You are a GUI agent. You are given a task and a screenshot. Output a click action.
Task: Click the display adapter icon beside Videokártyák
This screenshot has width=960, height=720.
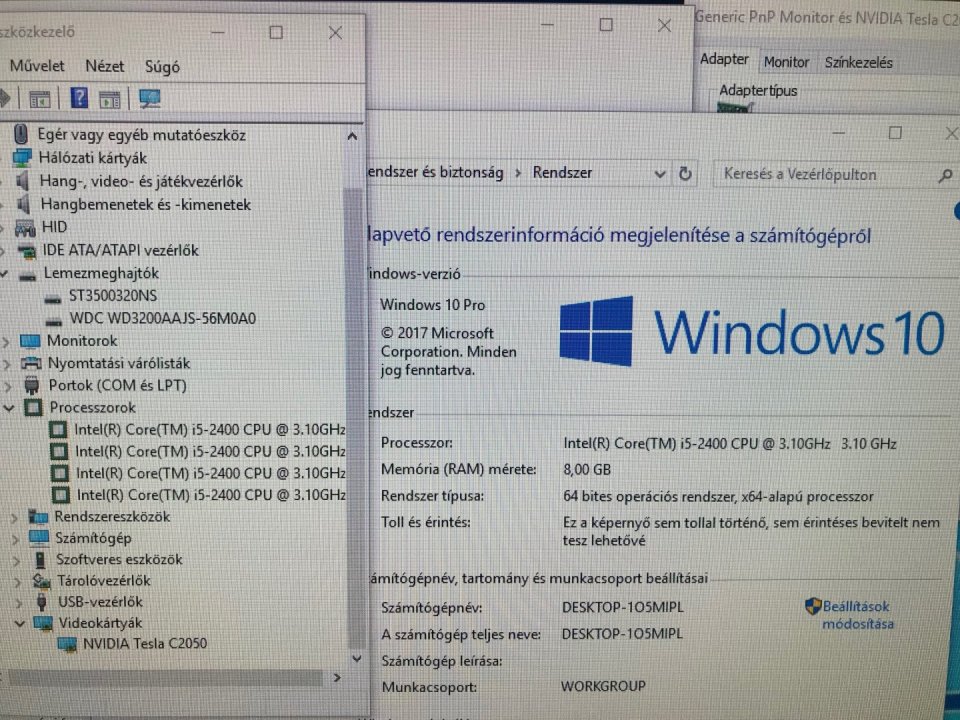coord(43,623)
